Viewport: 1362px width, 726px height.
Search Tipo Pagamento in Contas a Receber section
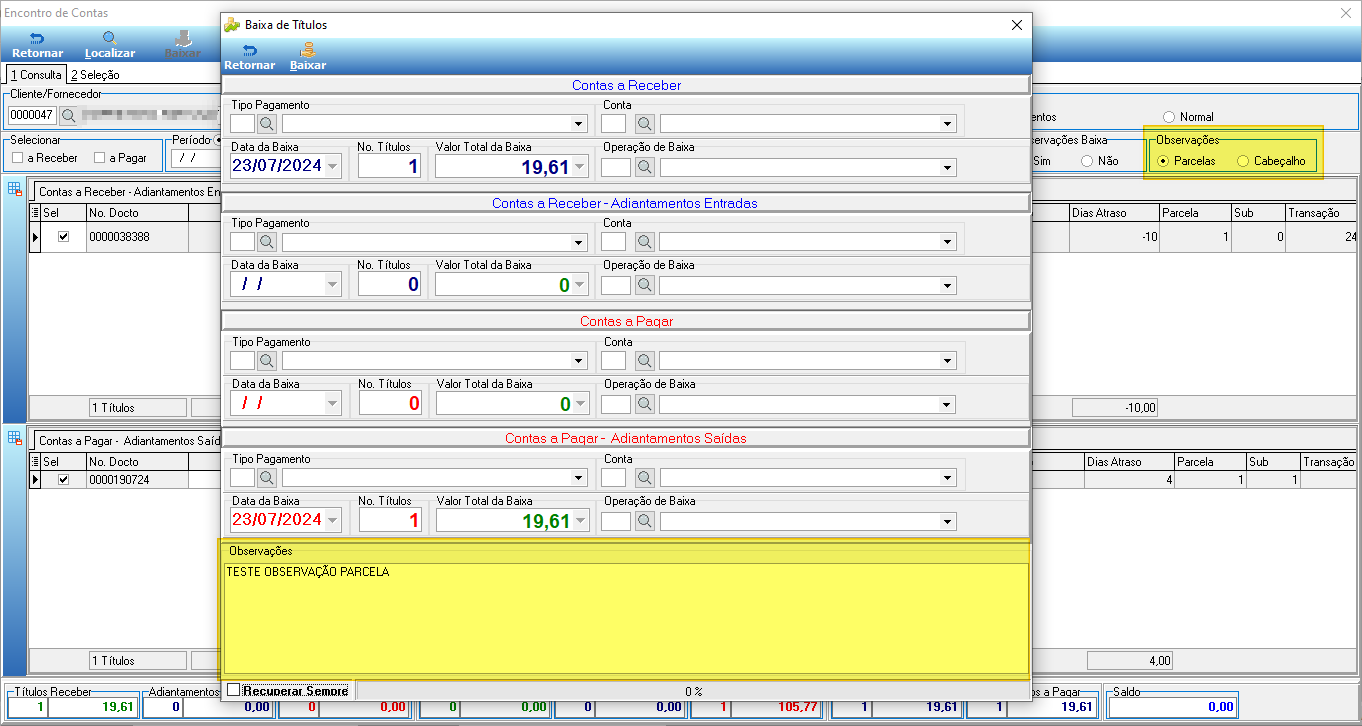[268, 124]
